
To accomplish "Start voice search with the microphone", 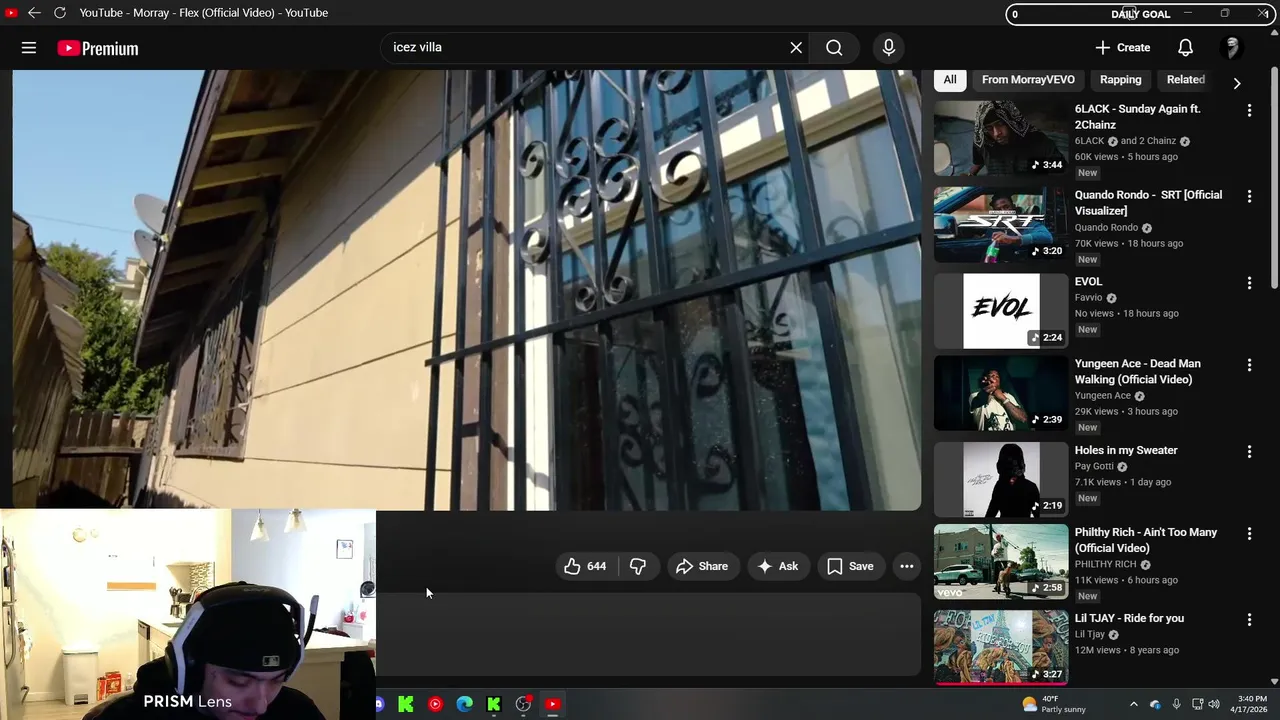I will (x=888, y=47).
